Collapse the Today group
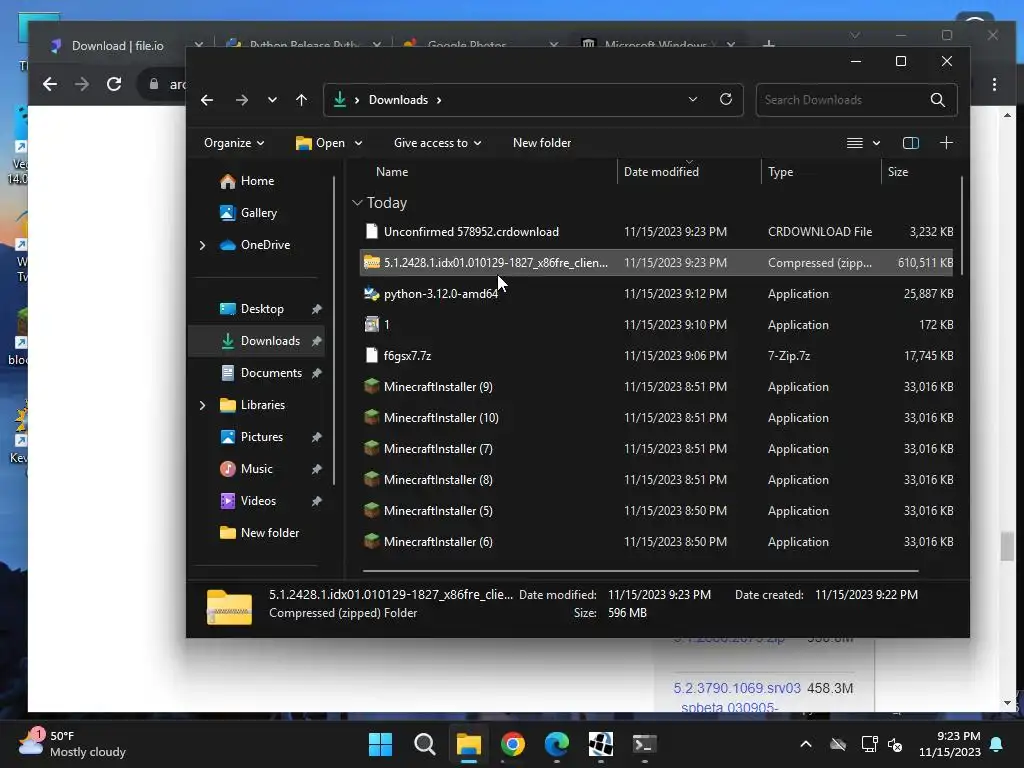 (x=357, y=203)
